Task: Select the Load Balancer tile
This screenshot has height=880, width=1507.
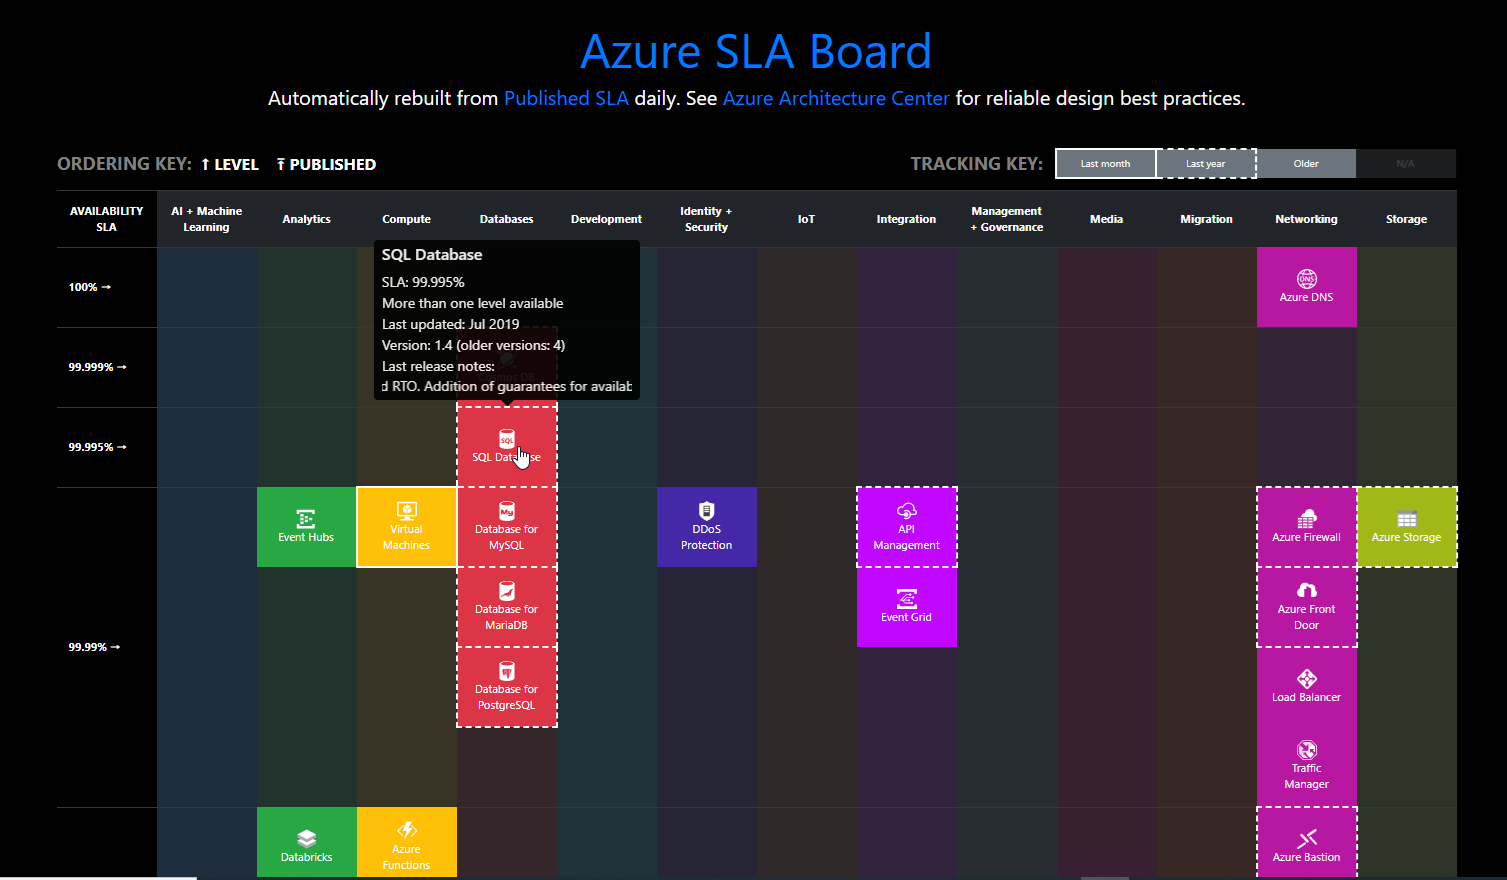Action: coord(1306,687)
